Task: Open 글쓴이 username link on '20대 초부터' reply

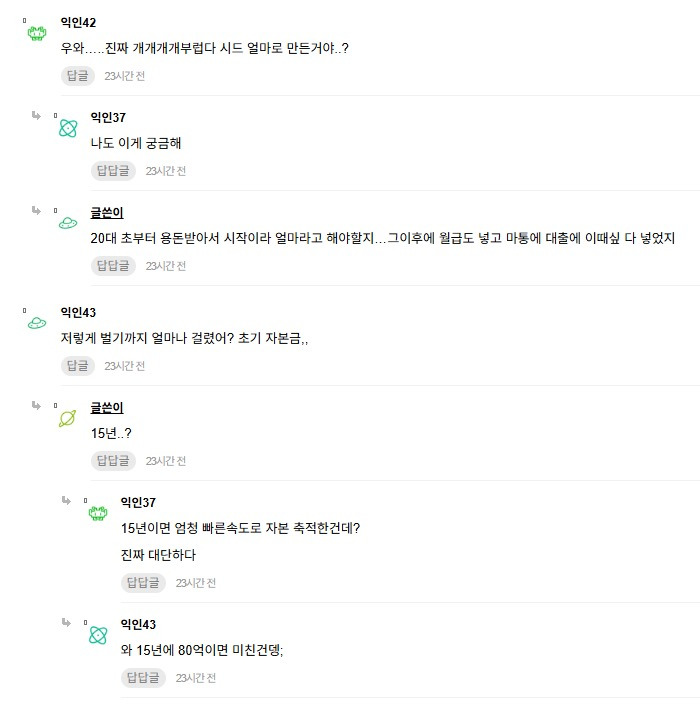Action: pyautogui.click(x=107, y=213)
